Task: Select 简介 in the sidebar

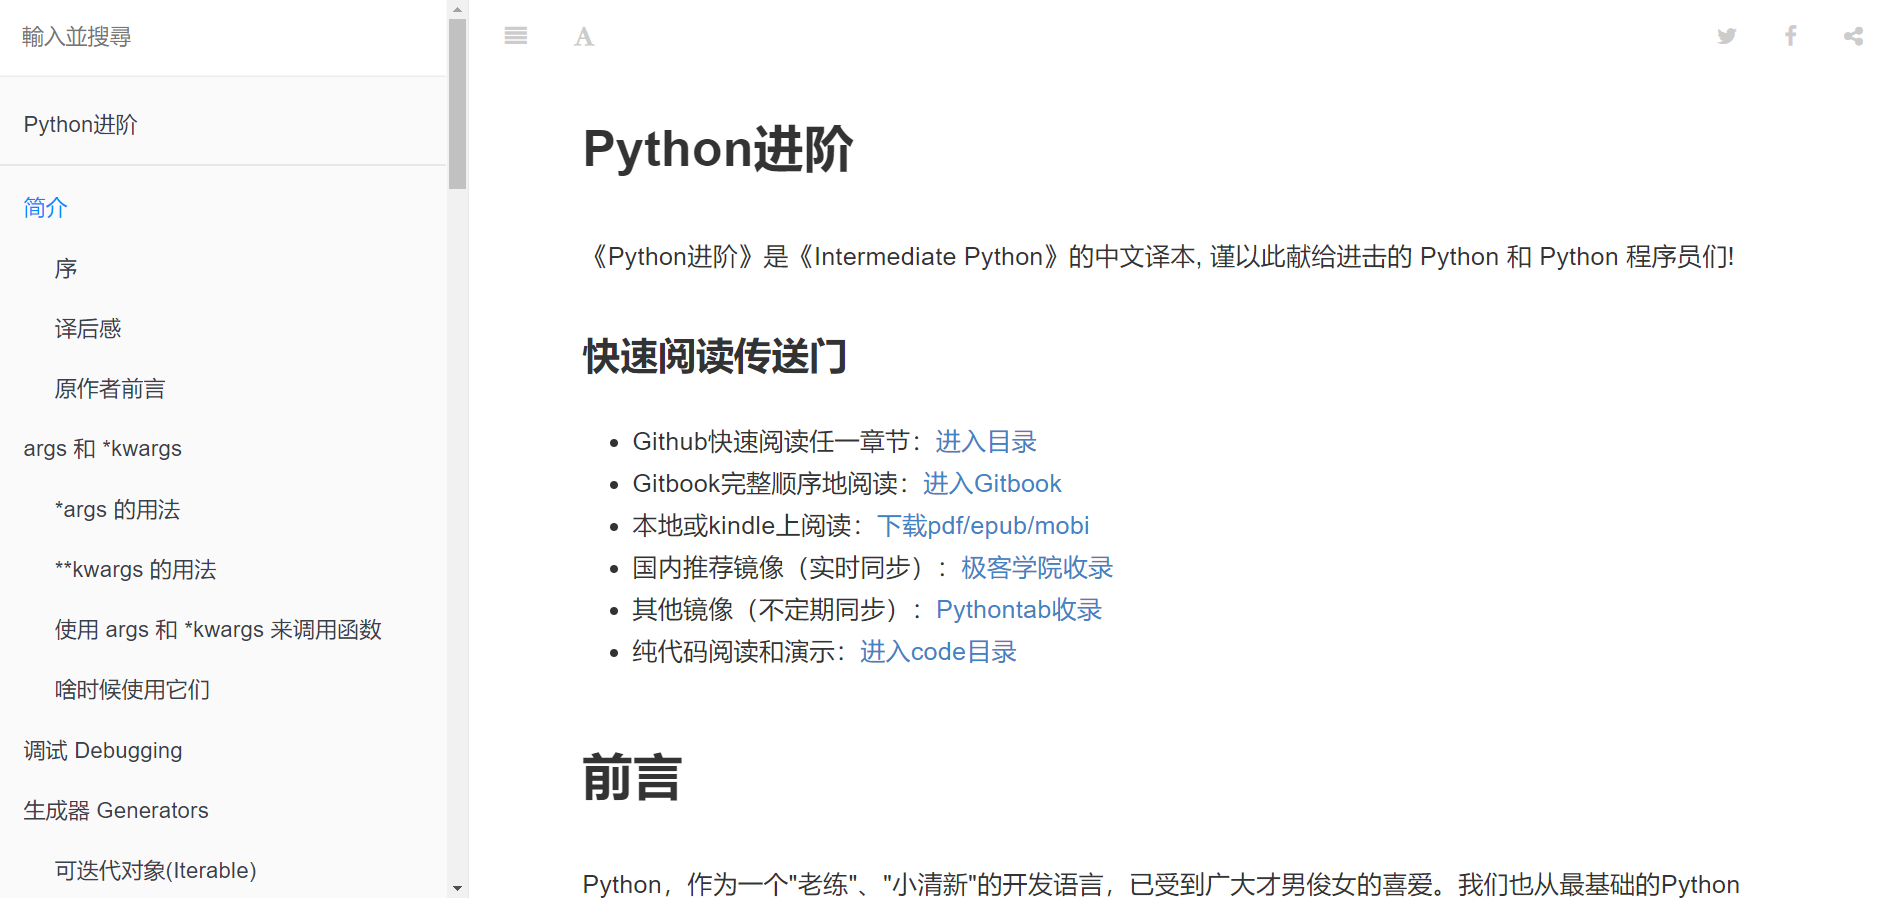Action: 46,208
